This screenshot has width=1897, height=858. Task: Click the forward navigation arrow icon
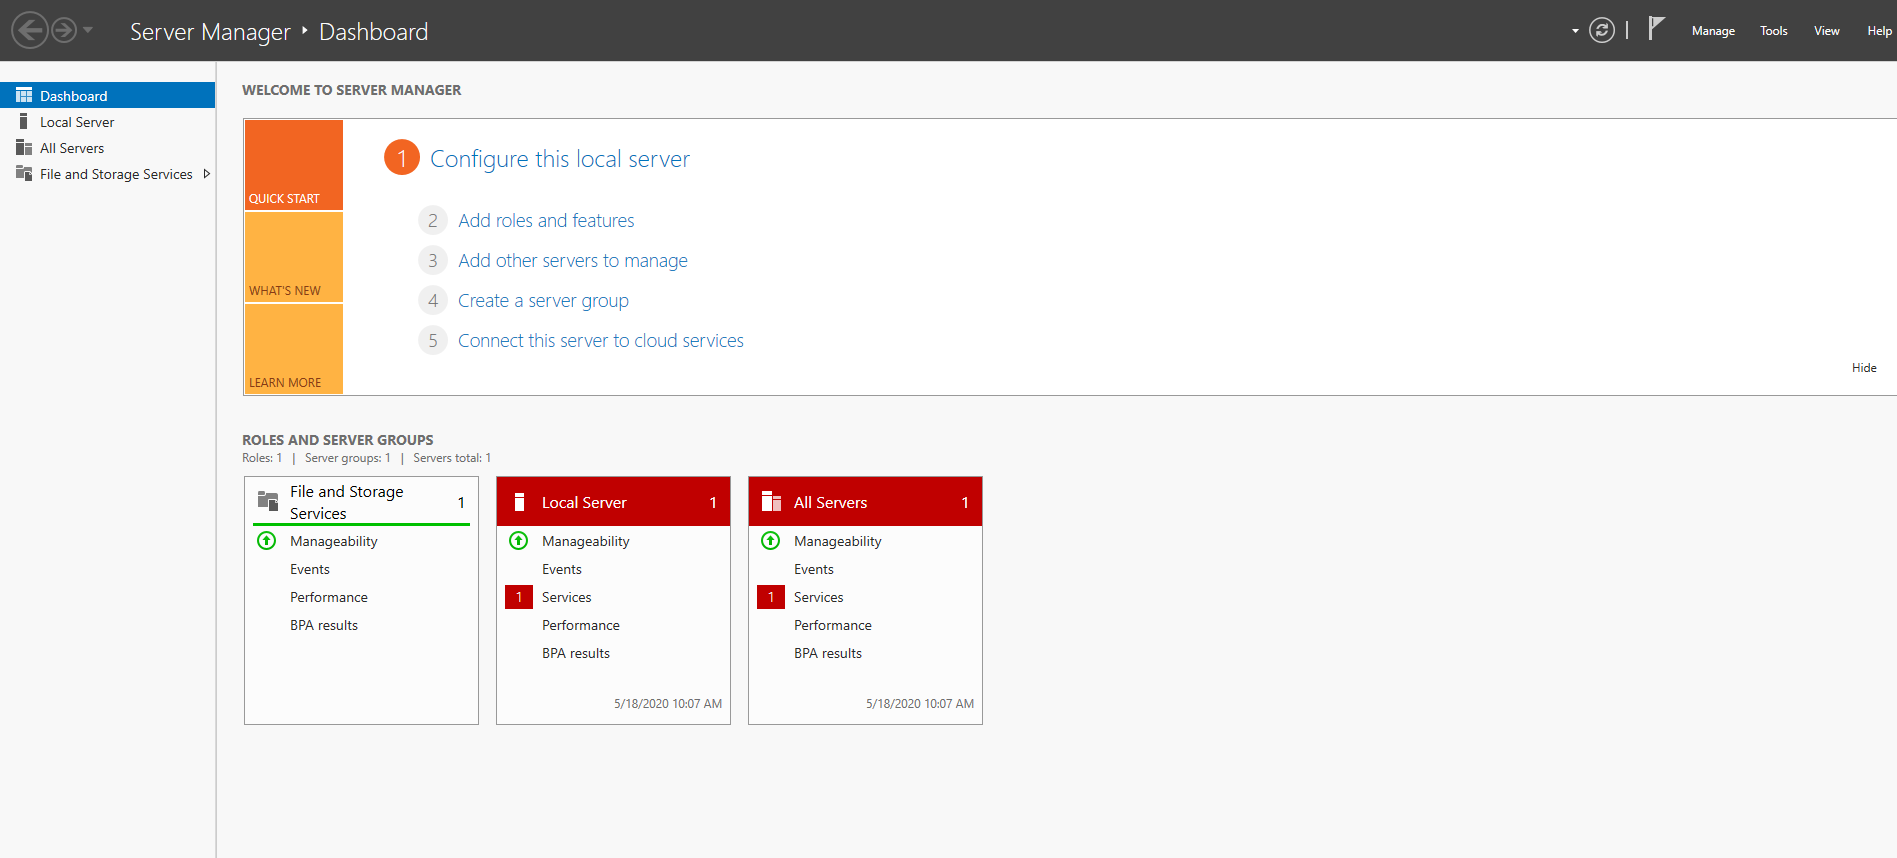64,30
